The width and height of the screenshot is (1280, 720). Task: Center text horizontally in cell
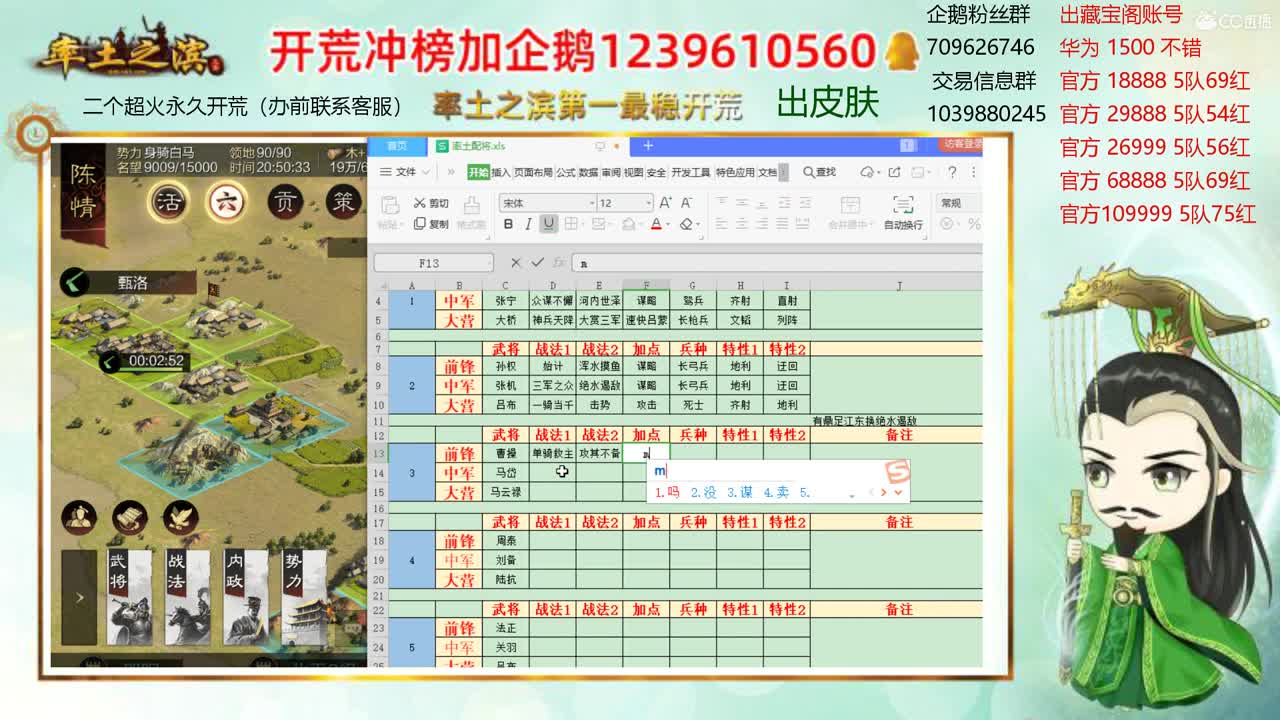click(x=743, y=225)
